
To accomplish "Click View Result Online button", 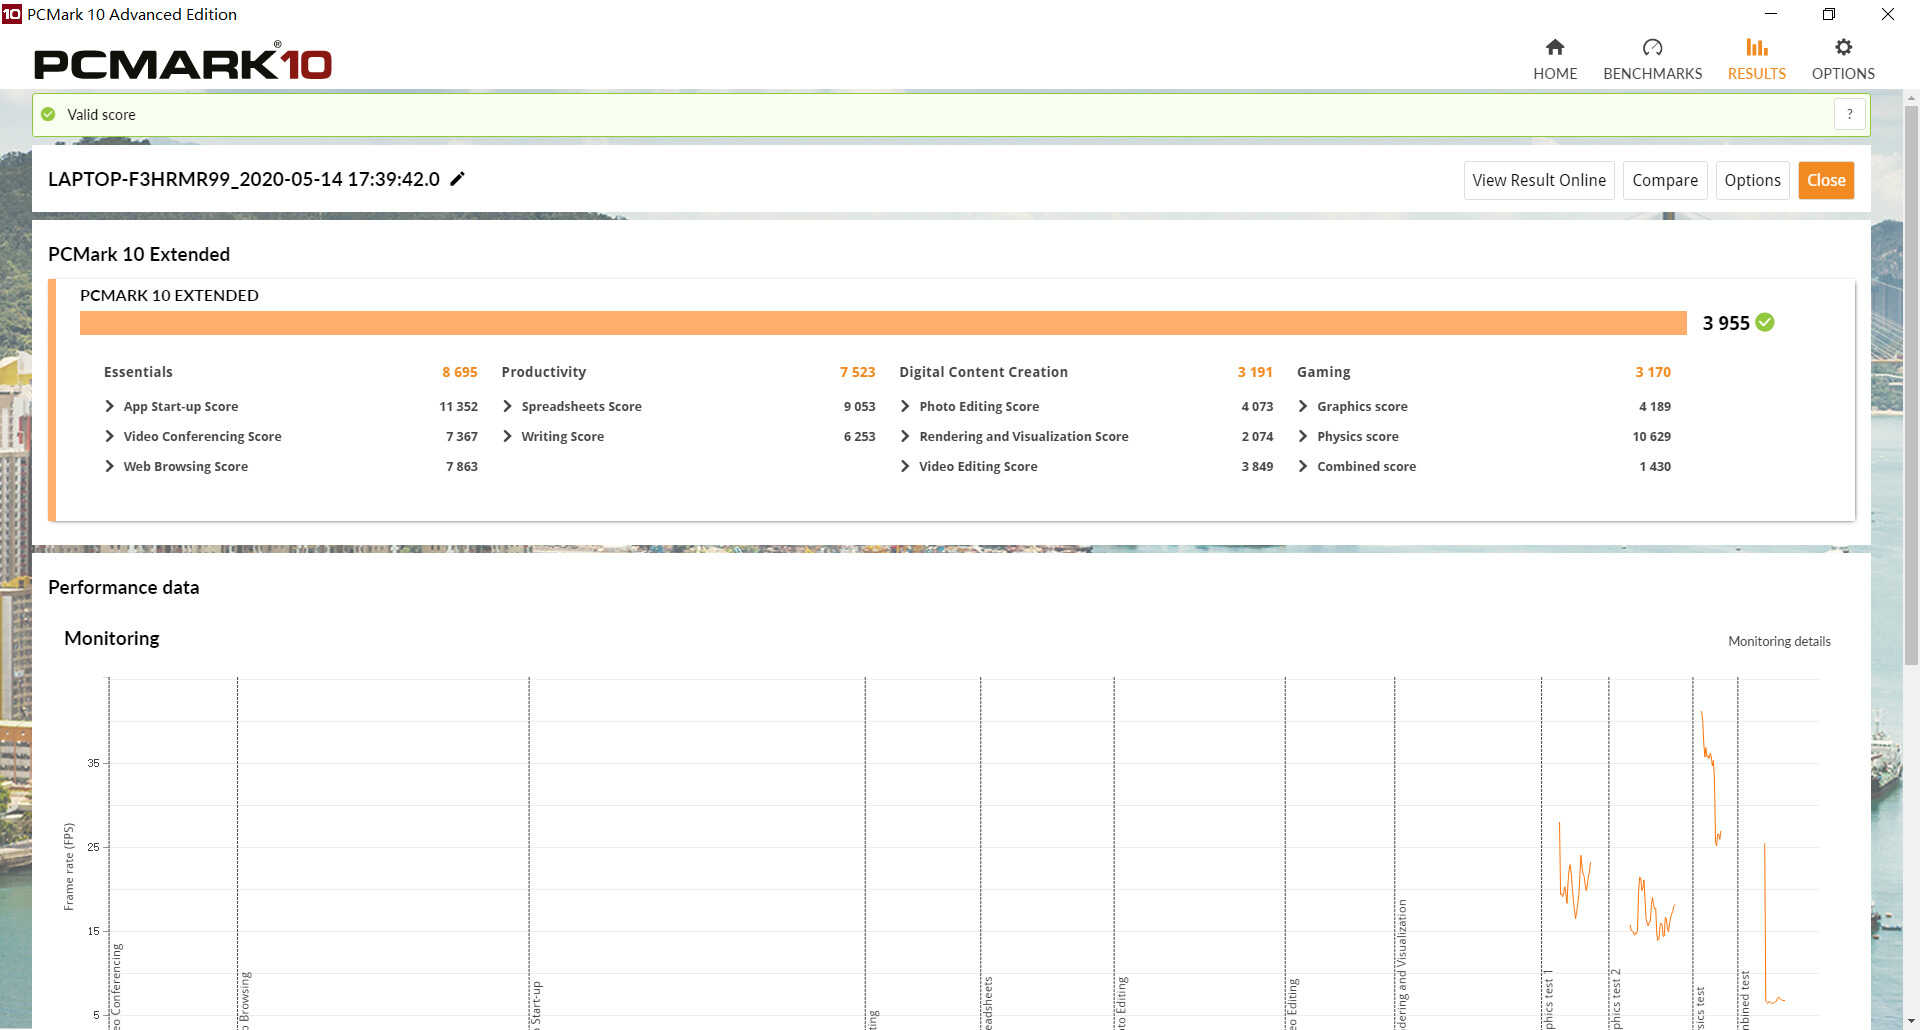I will click(1539, 180).
